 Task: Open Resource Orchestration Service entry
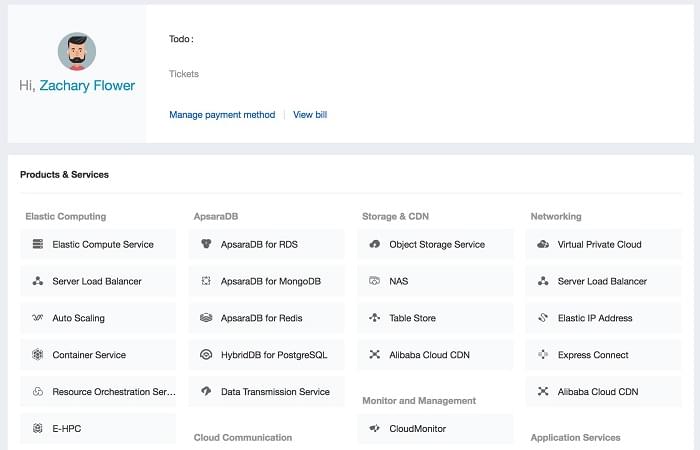[98, 392]
